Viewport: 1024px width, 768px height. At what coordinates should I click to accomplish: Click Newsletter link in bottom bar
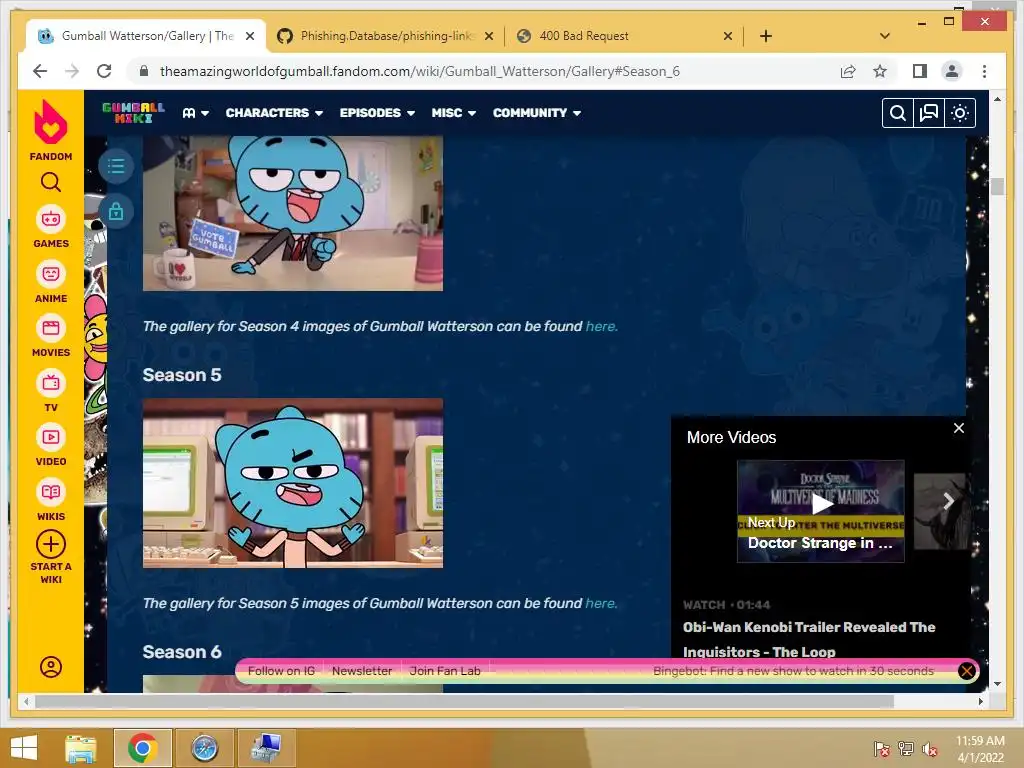pyautogui.click(x=362, y=671)
